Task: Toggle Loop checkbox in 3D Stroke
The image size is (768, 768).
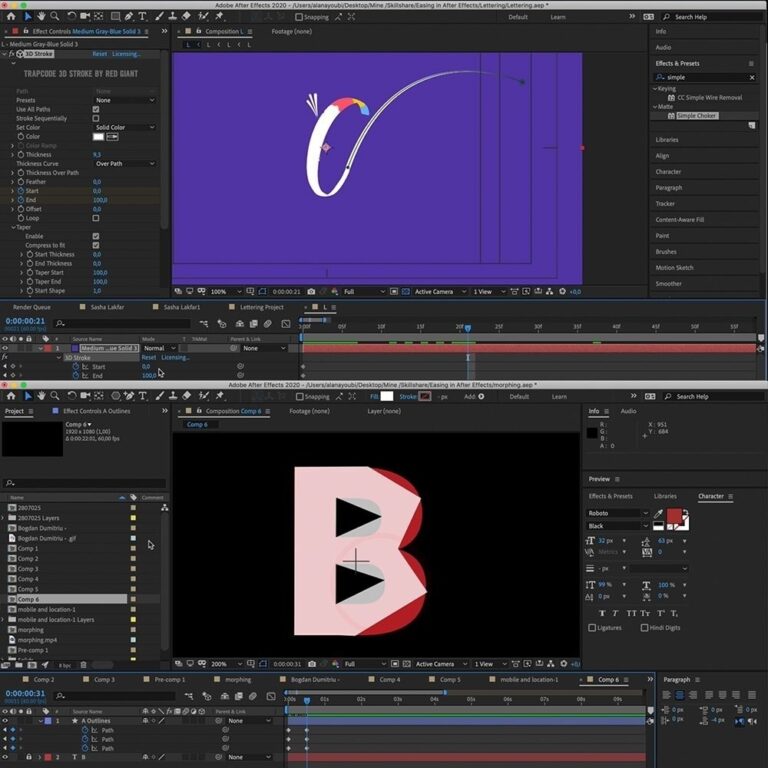Action: pyautogui.click(x=96, y=218)
